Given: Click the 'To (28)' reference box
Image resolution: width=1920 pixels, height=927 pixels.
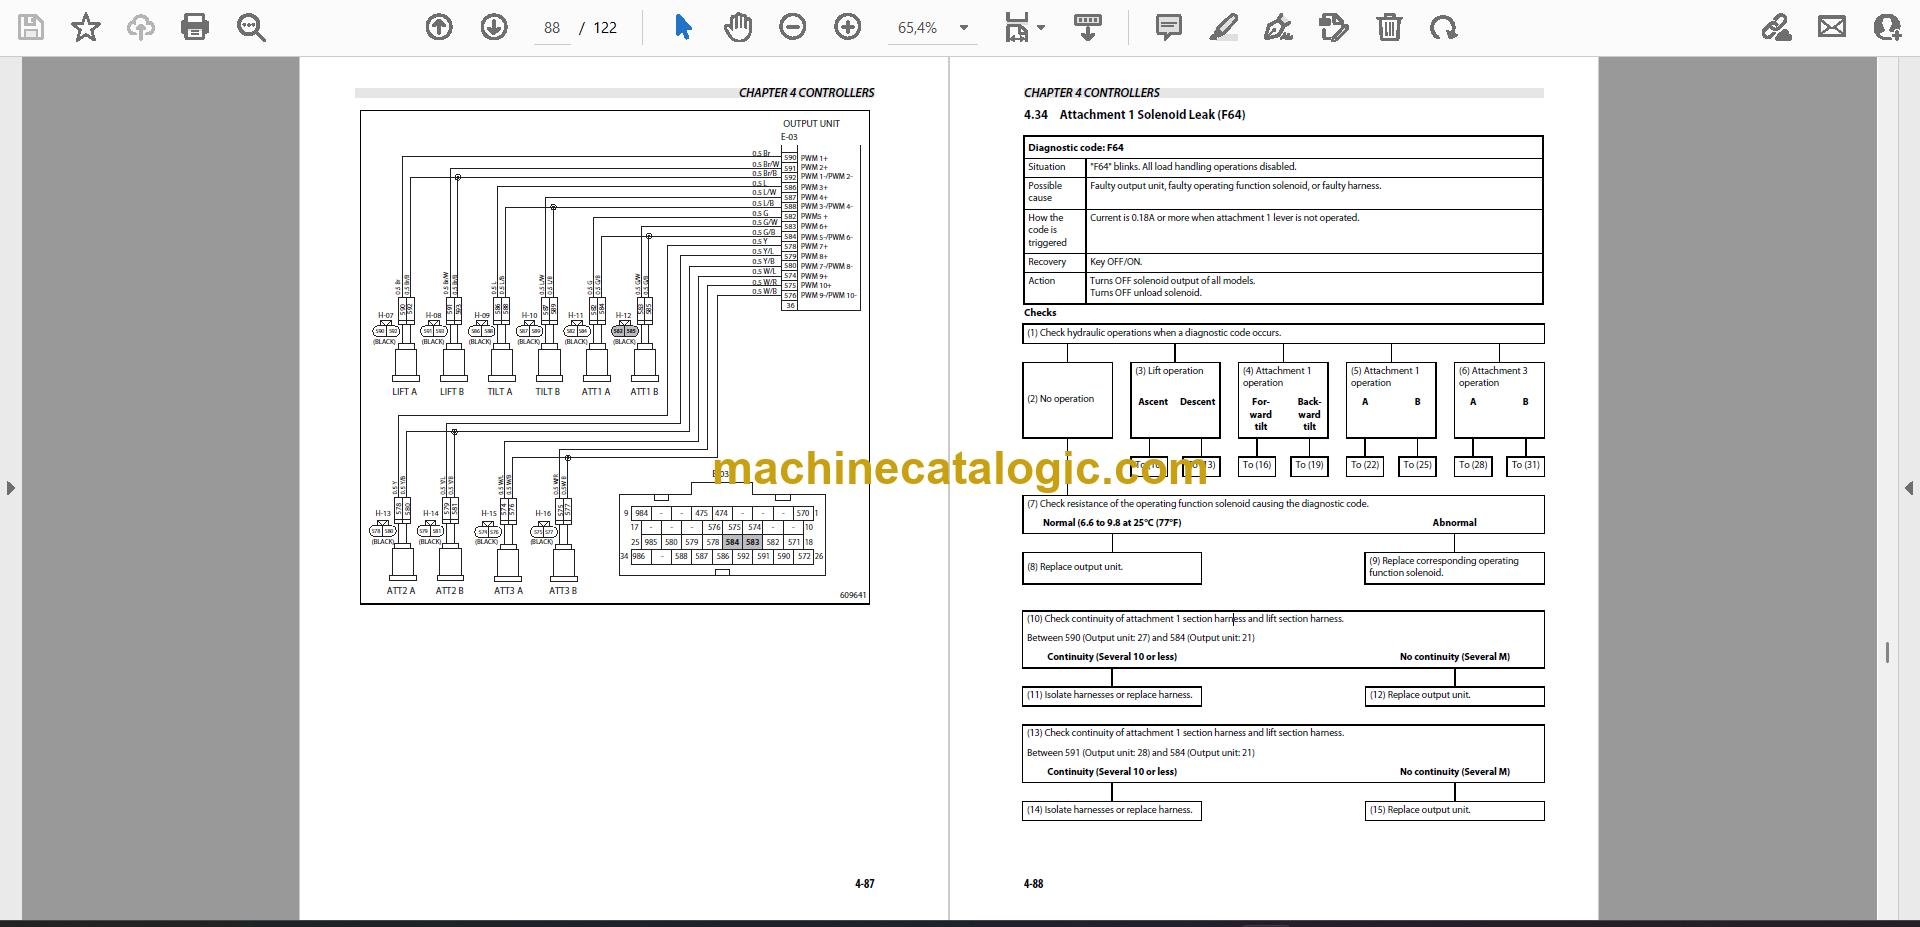Looking at the screenshot, I should [x=1473, y=465].
